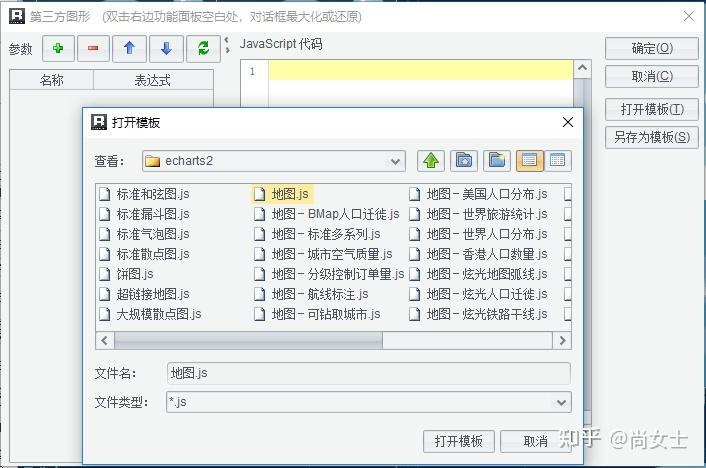Switch to details view toggle
The image size is (706, 468).
(x=558, y=161)
